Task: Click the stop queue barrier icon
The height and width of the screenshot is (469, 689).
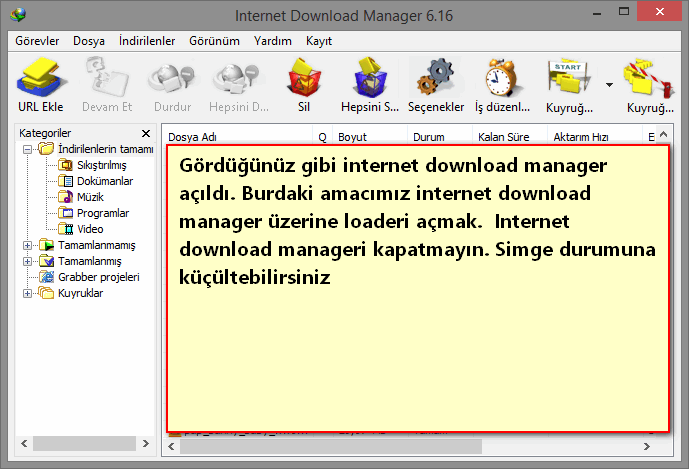Action: click(648, 78)
